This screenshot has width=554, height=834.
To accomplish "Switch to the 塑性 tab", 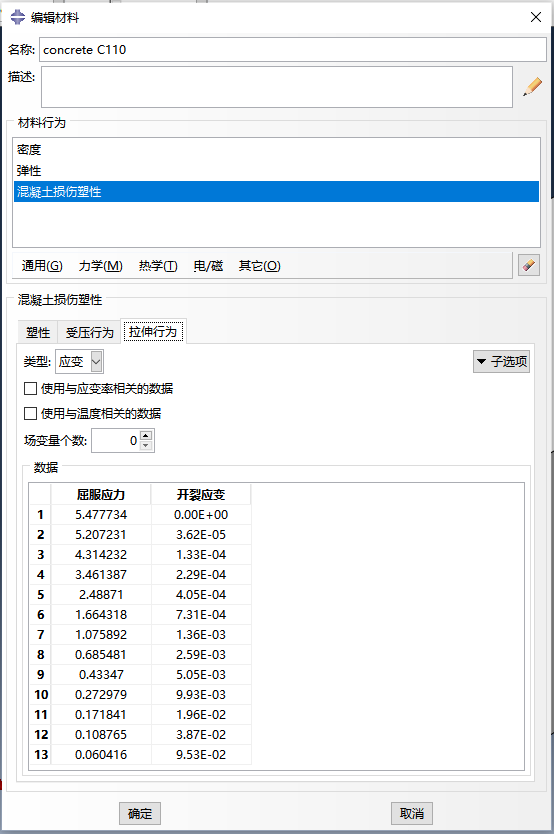I will [38, 333].
